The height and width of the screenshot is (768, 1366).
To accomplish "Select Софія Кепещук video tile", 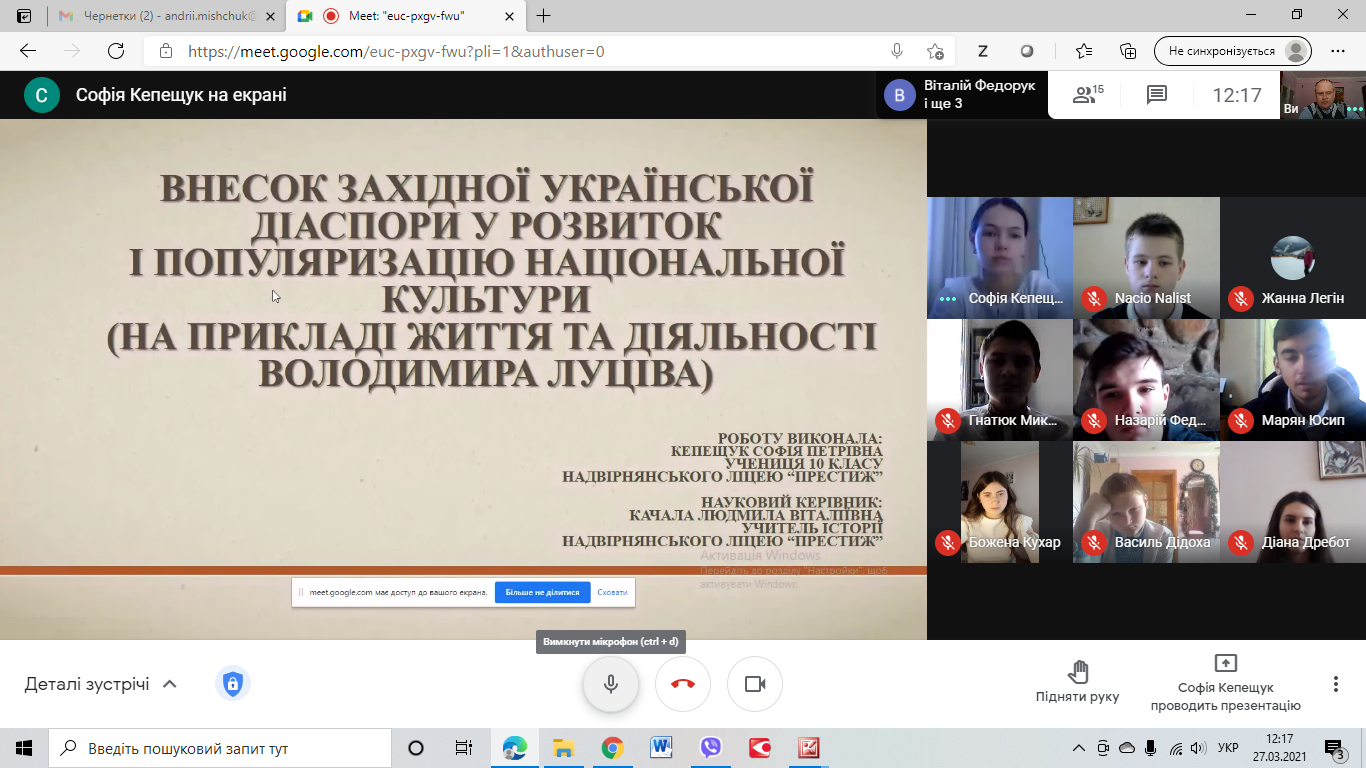I will 999,257.
